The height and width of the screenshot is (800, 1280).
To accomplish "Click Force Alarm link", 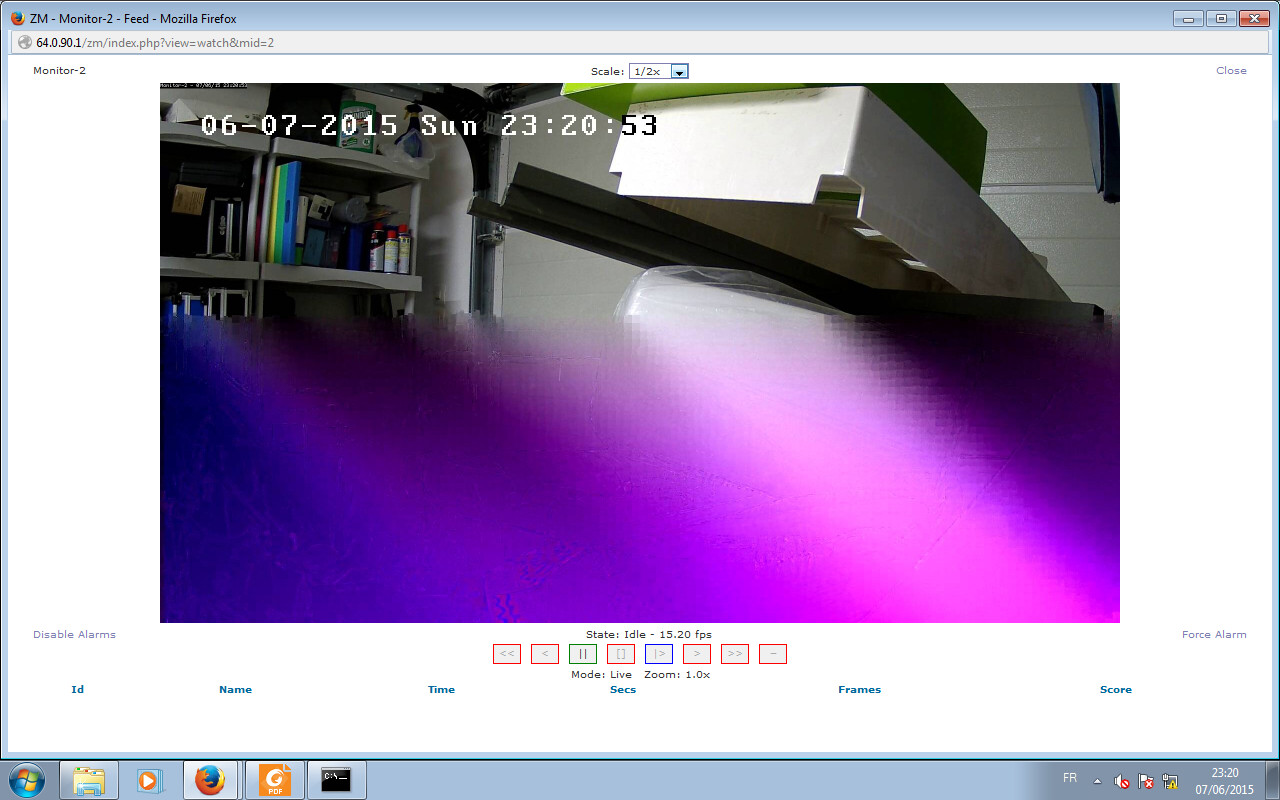I will pos(1214,635).
